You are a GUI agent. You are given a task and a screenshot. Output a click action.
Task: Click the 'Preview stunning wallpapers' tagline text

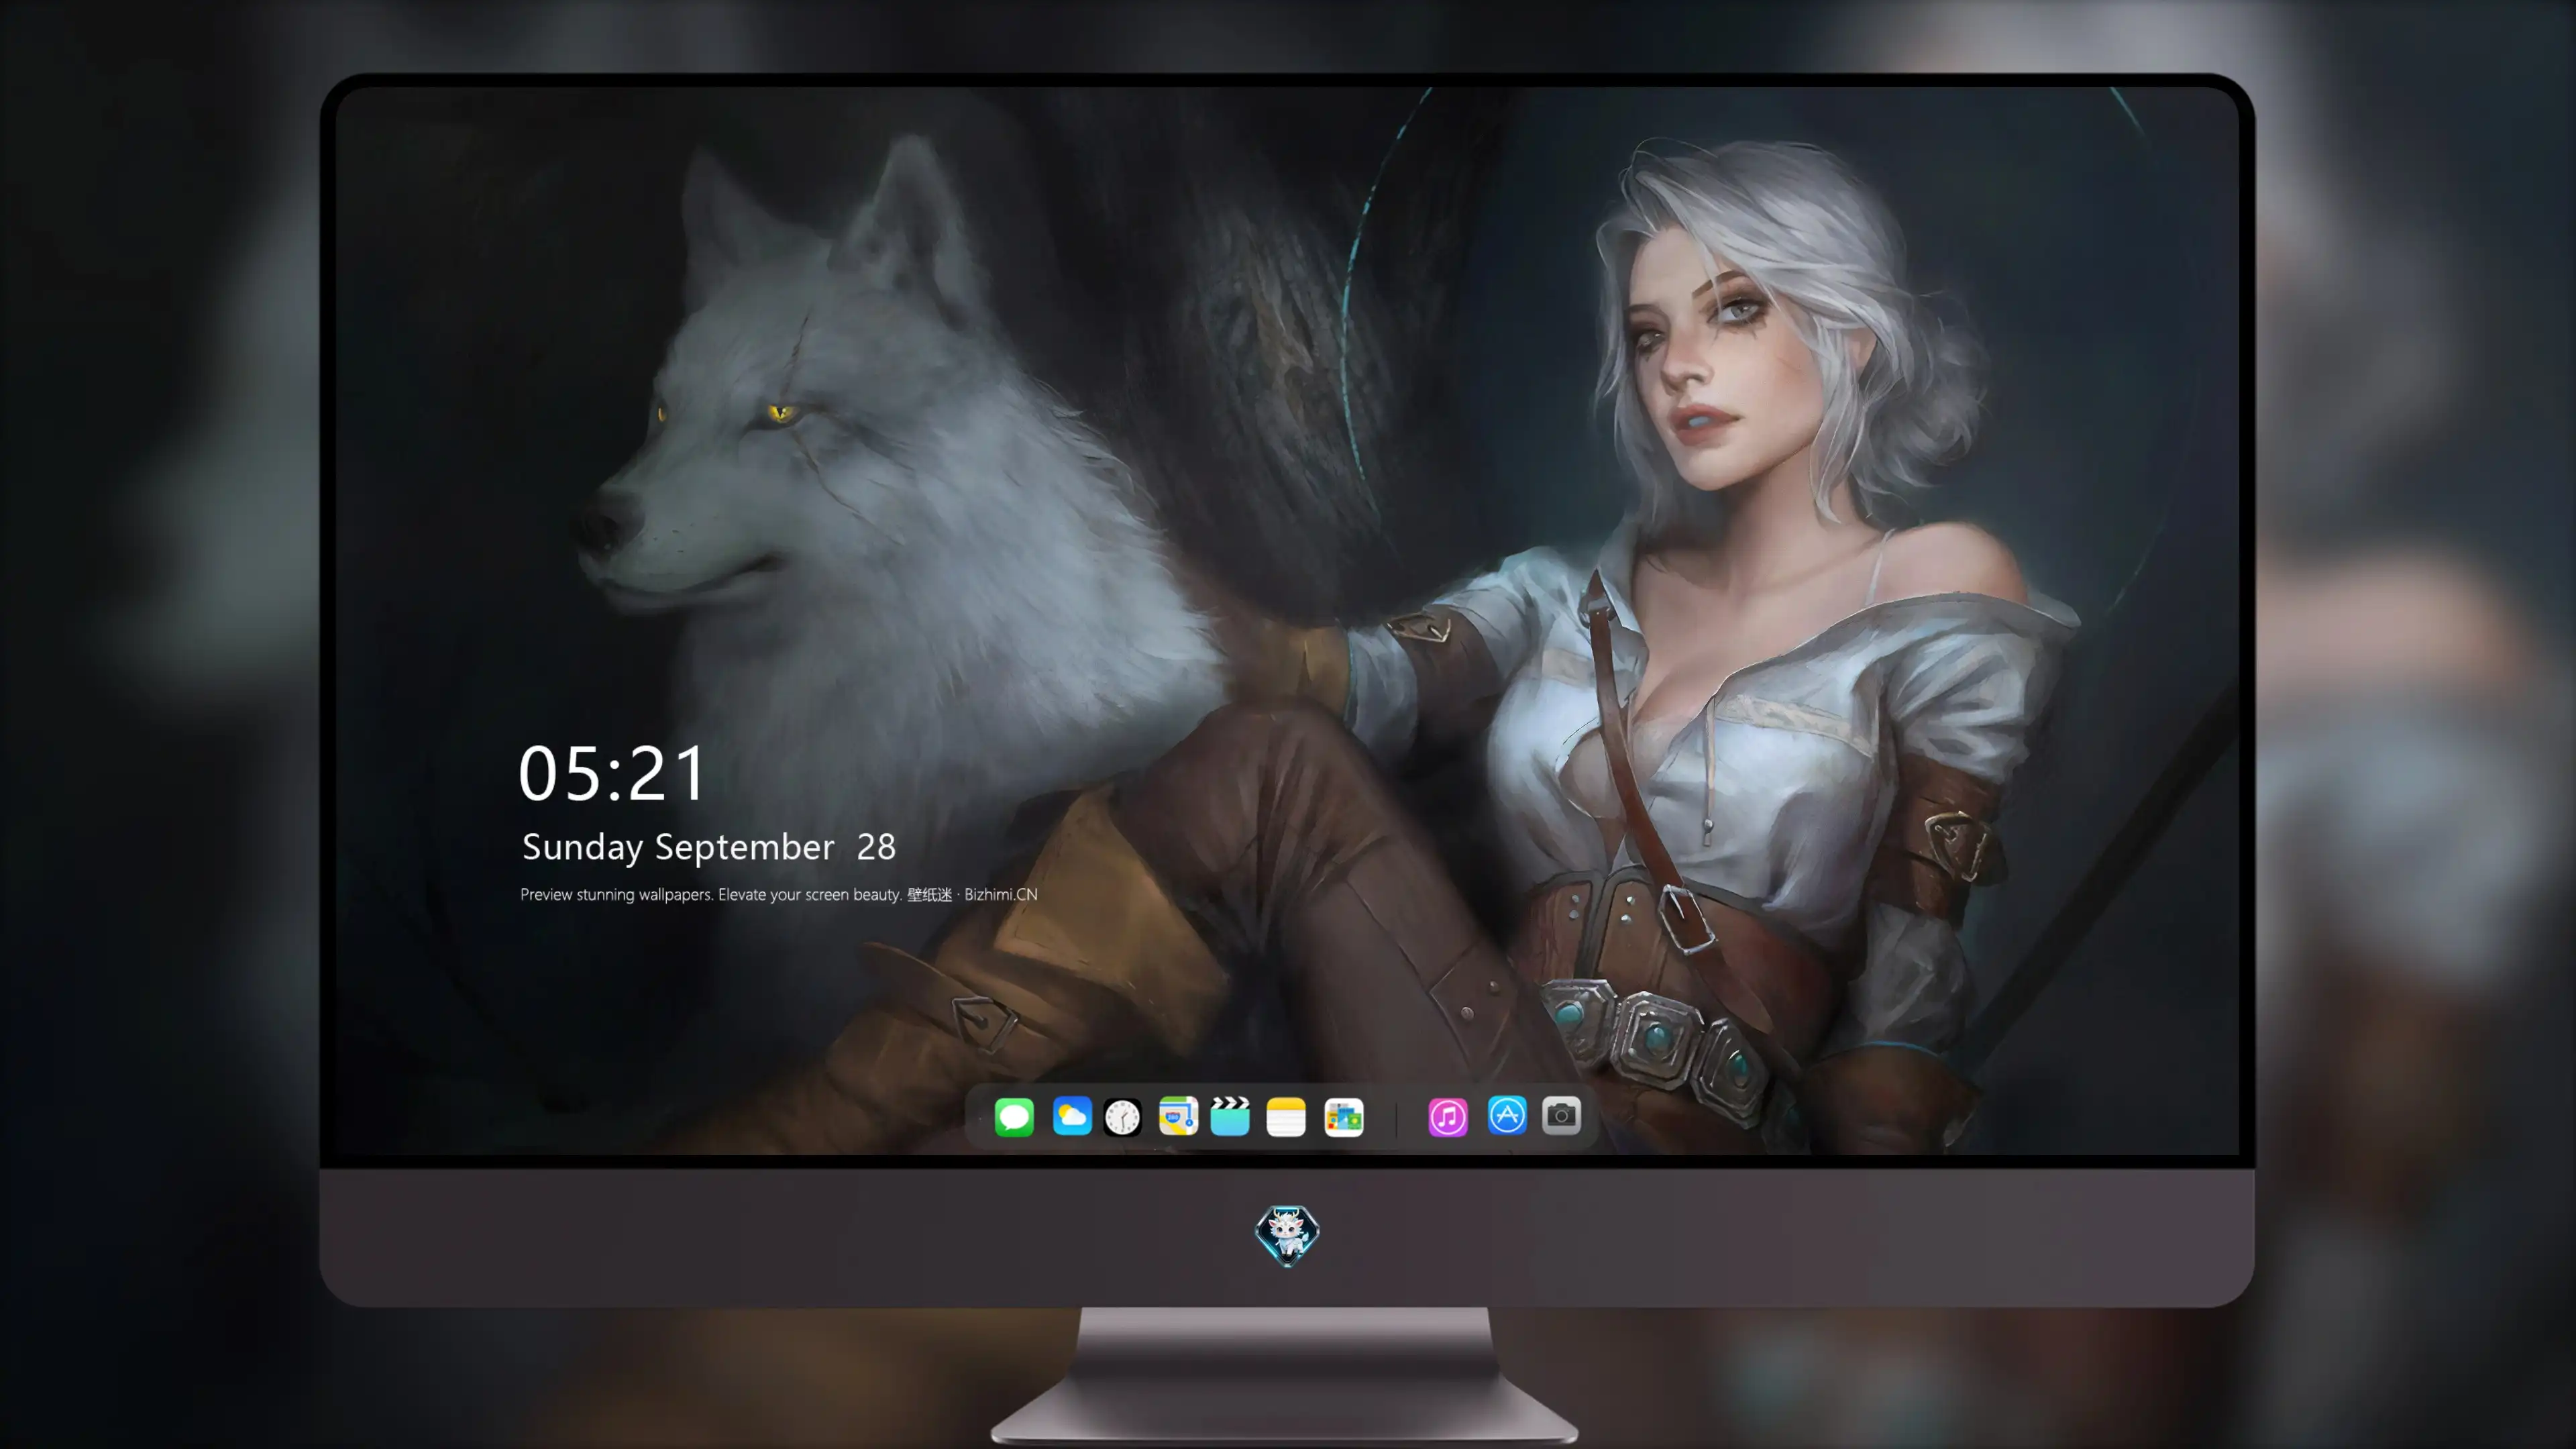tap(779, 894)
